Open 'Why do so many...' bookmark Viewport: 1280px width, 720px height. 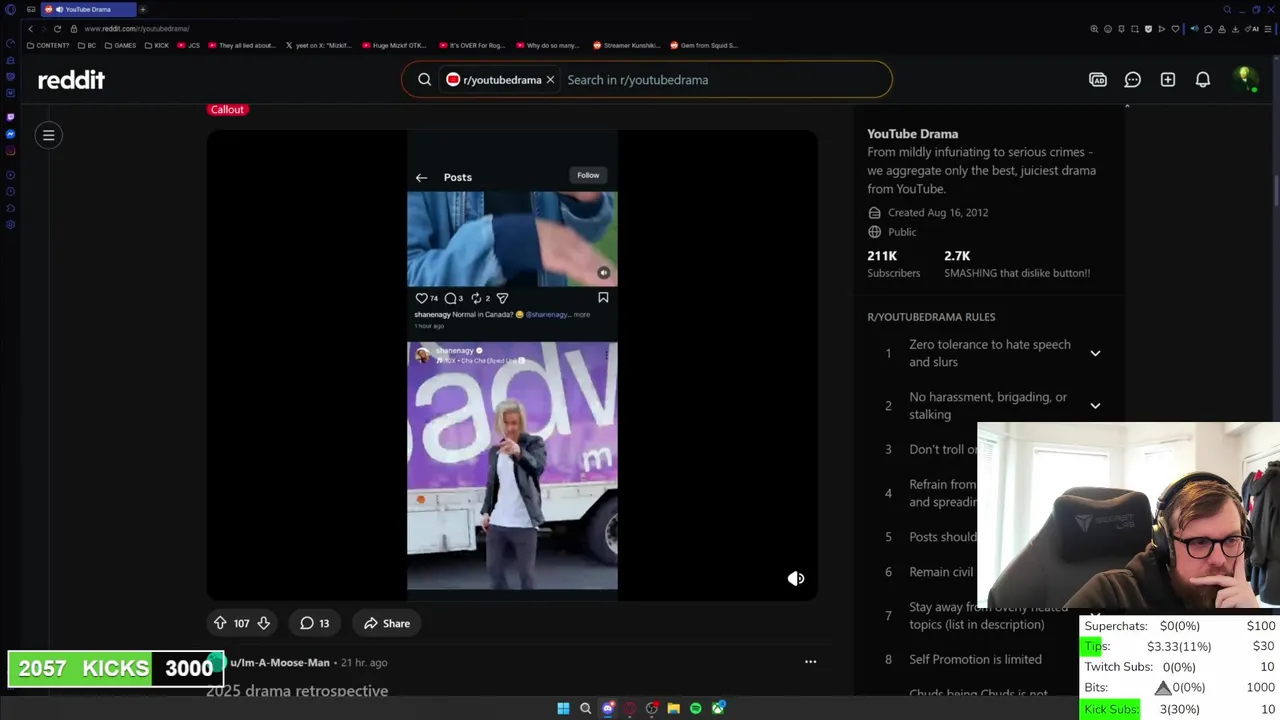pyautogui.click(x=547, y=45)
